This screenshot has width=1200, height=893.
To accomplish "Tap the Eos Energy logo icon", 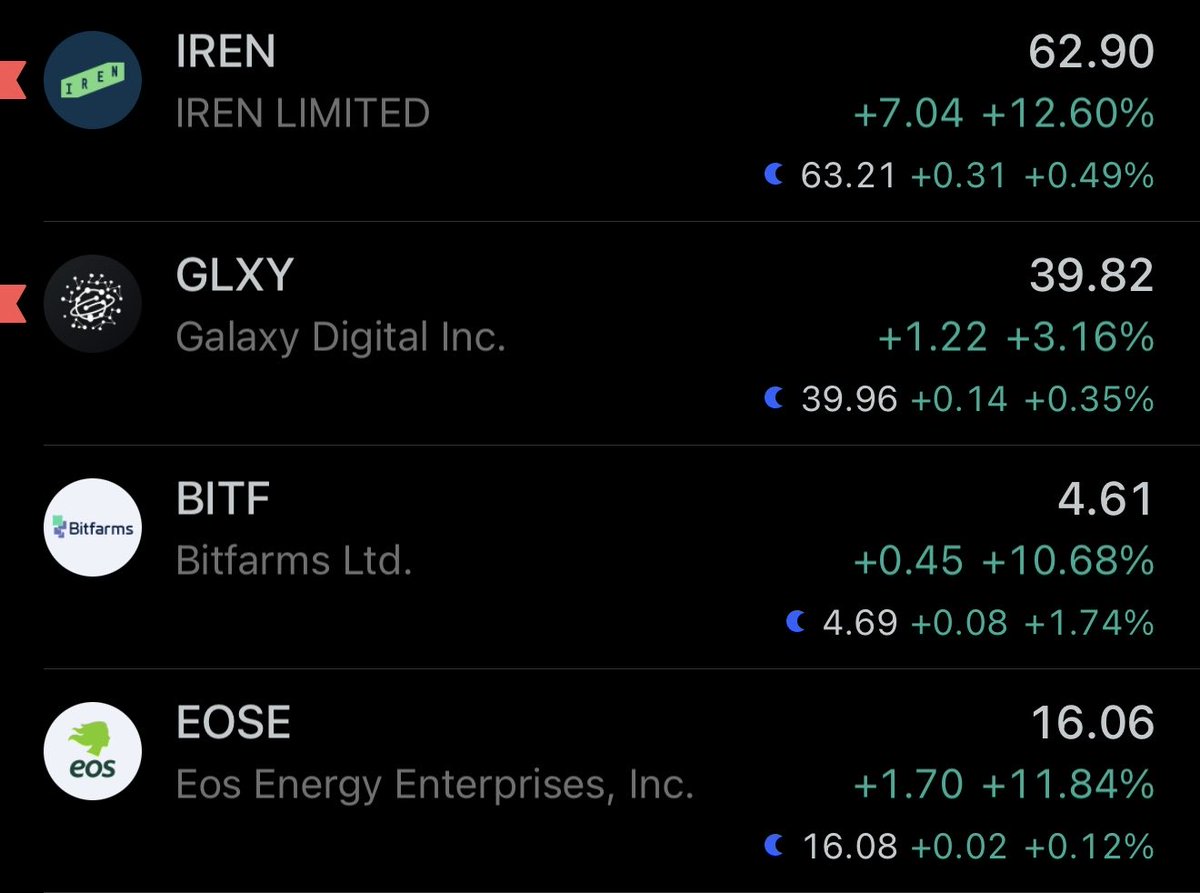I will [x=93, y=751].
